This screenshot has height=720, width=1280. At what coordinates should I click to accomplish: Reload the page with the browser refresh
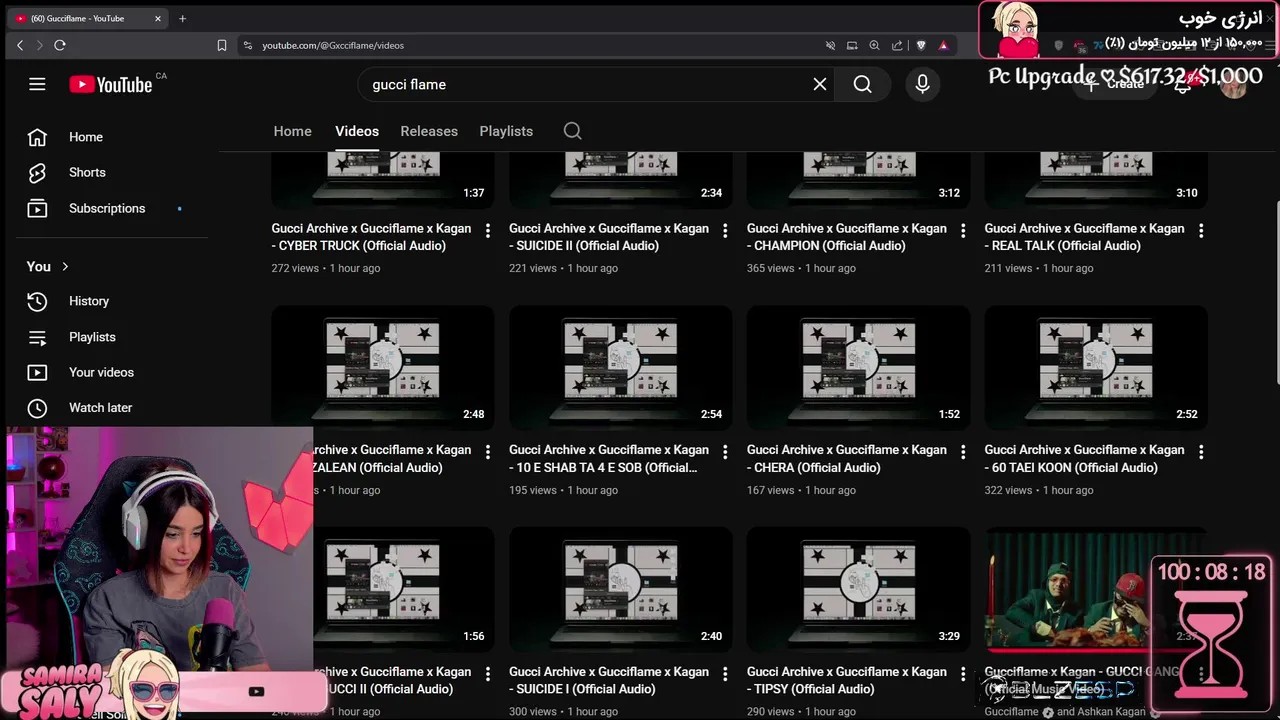coord(60,45)
